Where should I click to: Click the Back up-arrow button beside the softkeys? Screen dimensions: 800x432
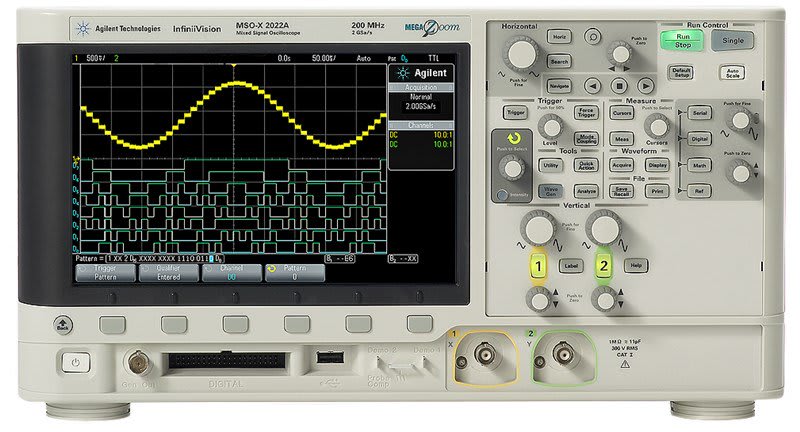(x=63, y=324)
